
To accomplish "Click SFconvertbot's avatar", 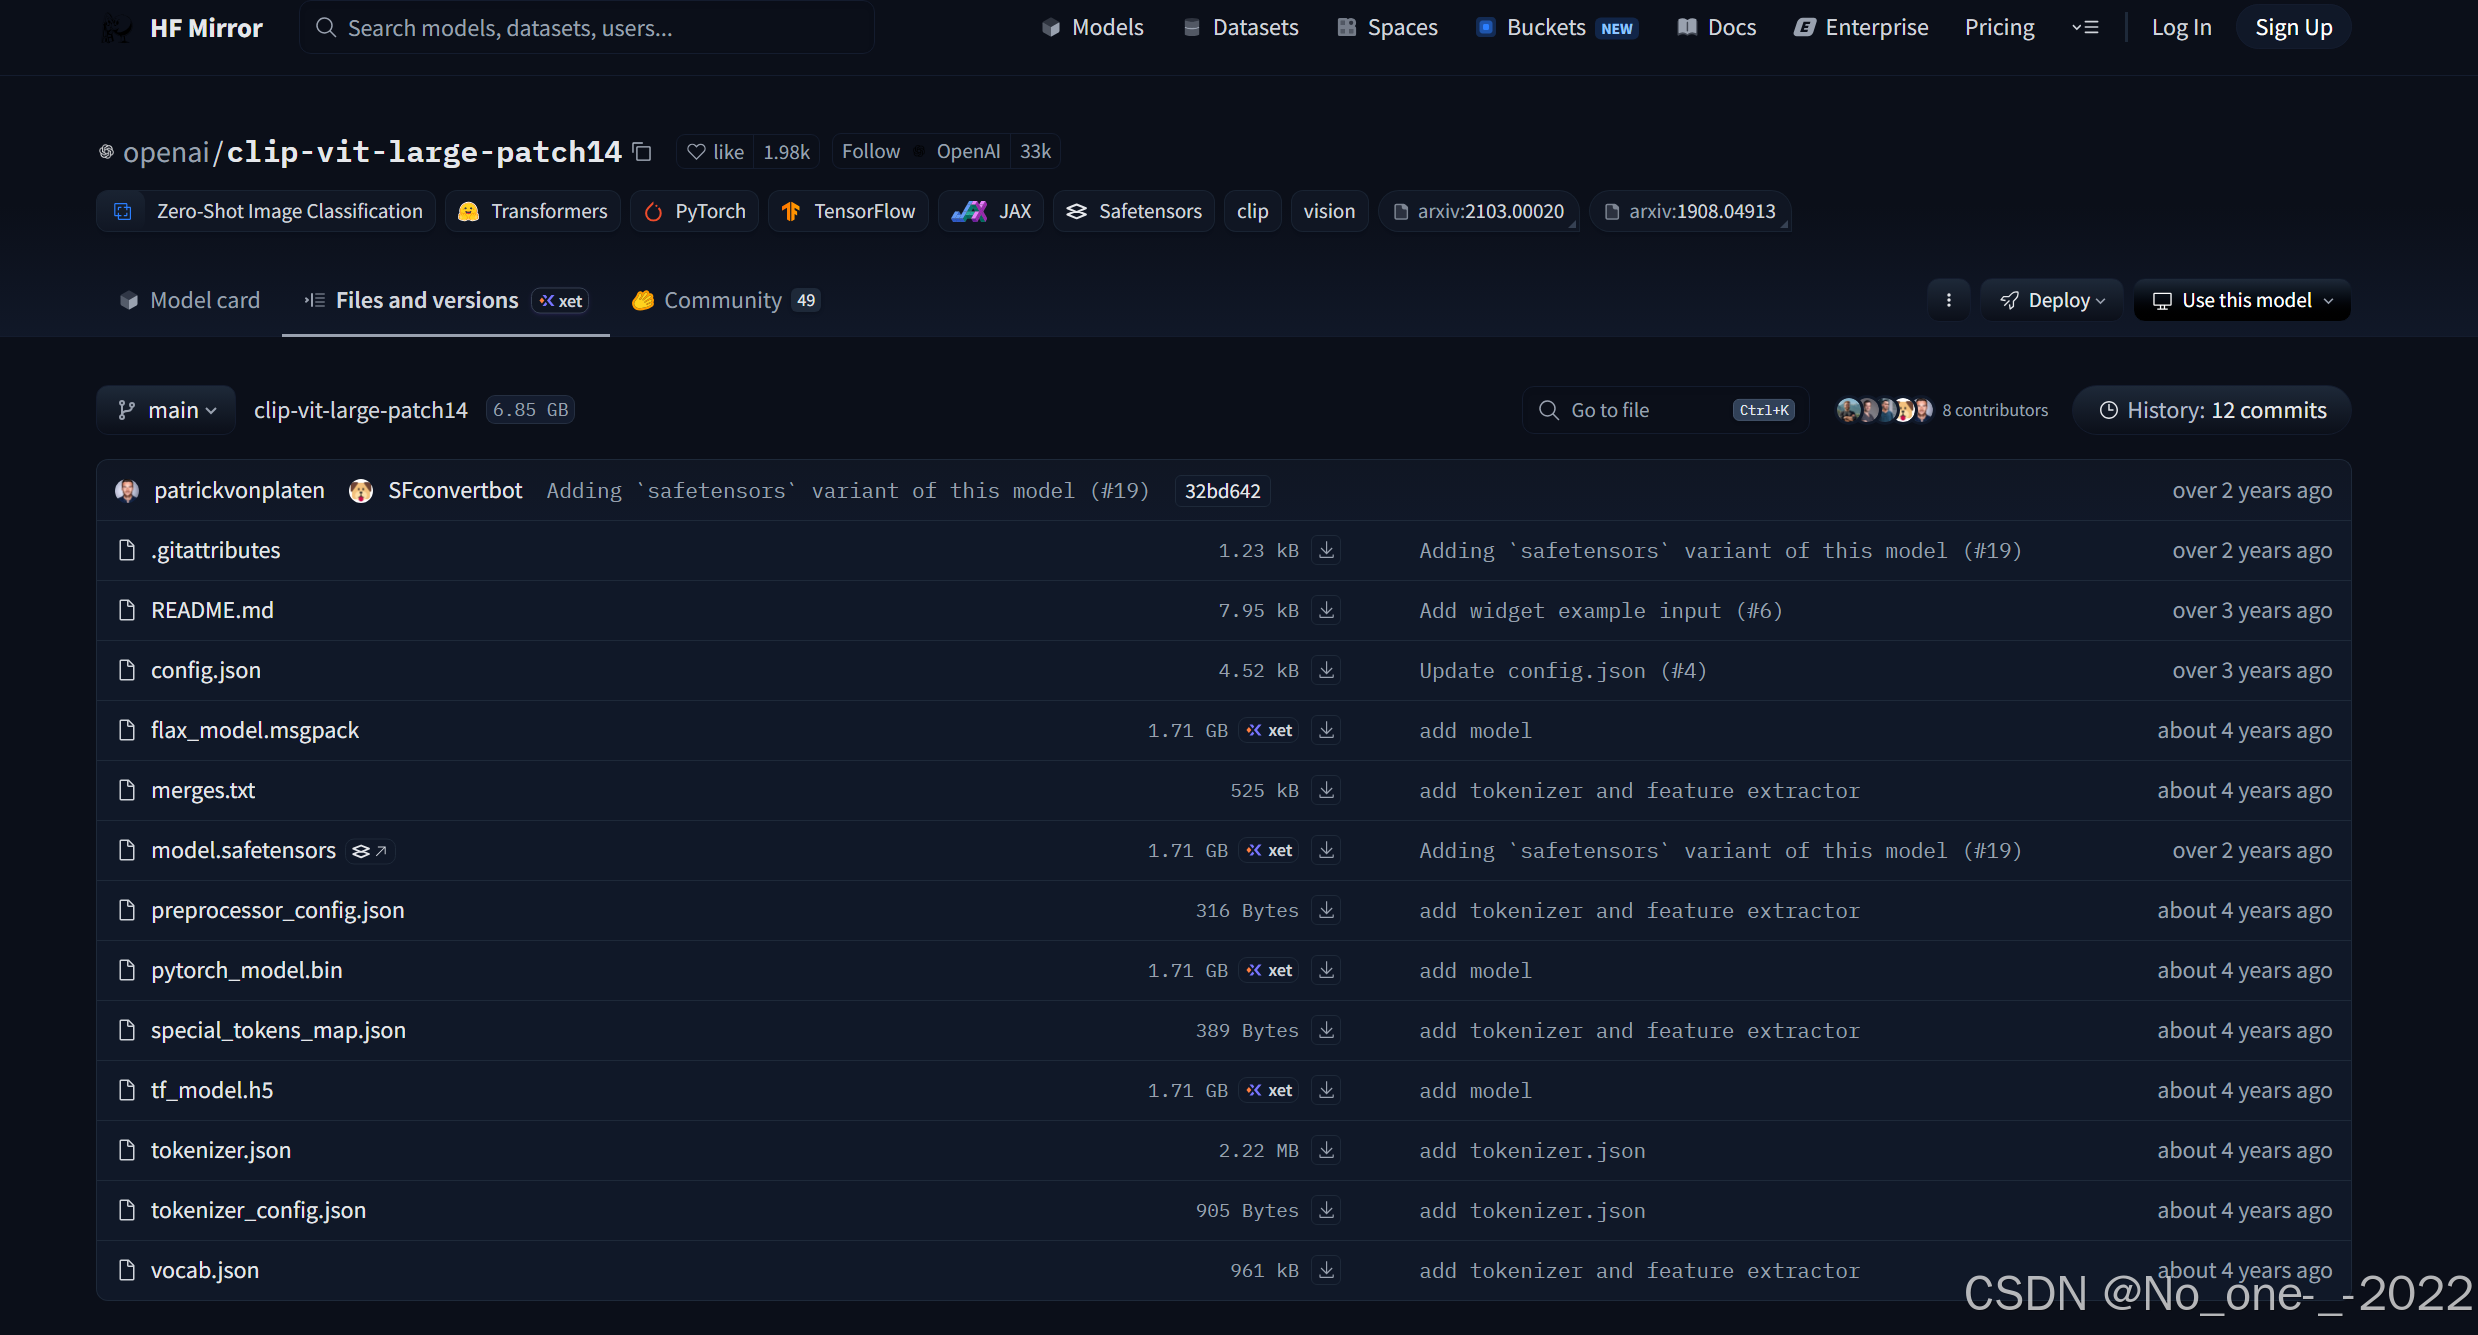I will point(361,491).
